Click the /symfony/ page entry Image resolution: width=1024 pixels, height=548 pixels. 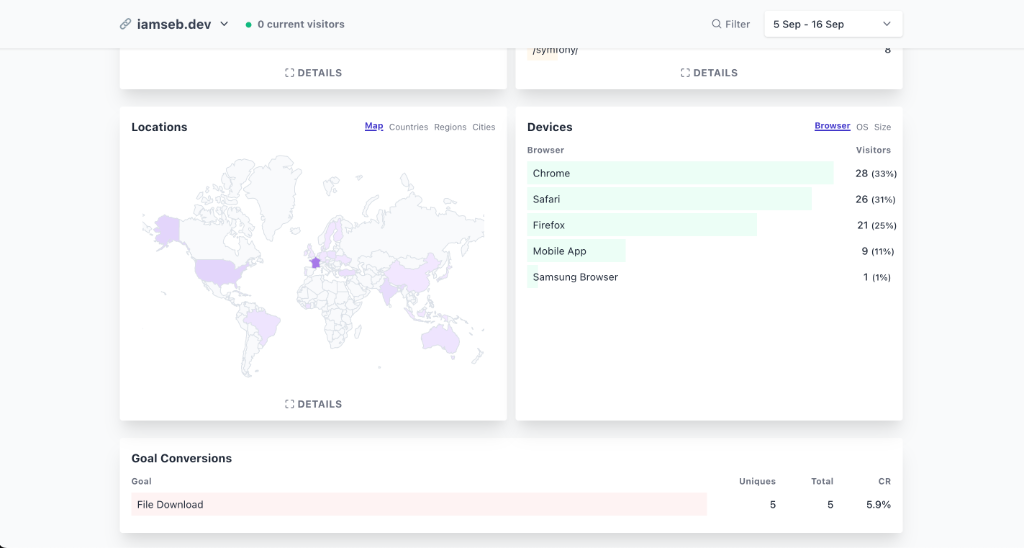(x=555, y=50)
